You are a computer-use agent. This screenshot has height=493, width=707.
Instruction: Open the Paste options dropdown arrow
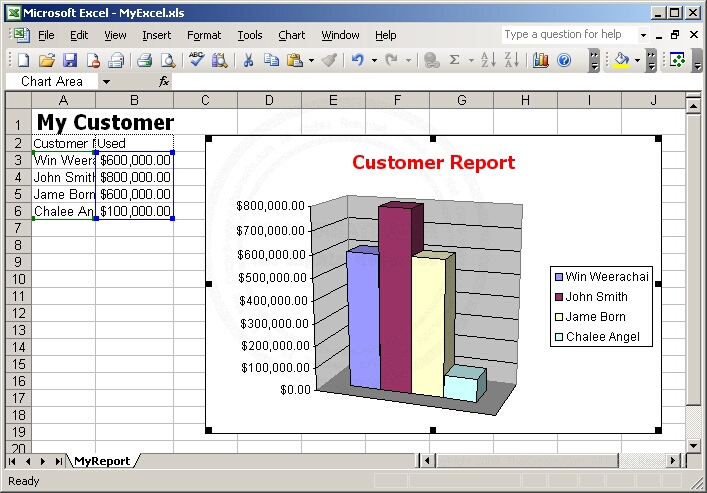tap(312, 60)
